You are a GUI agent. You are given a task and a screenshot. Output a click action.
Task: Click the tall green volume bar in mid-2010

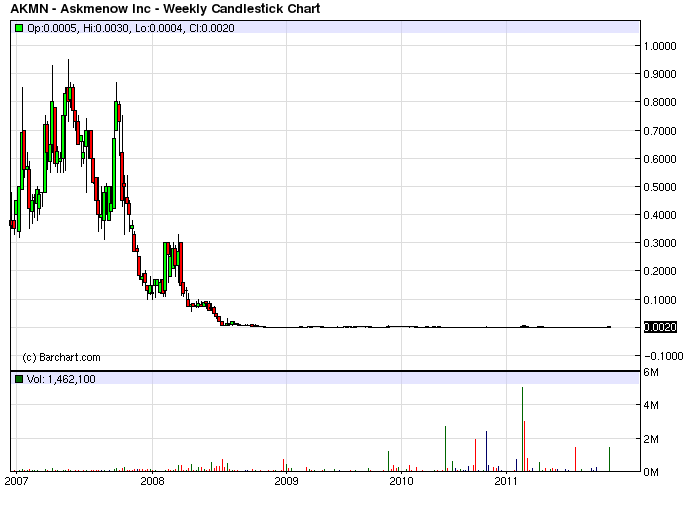445,449
